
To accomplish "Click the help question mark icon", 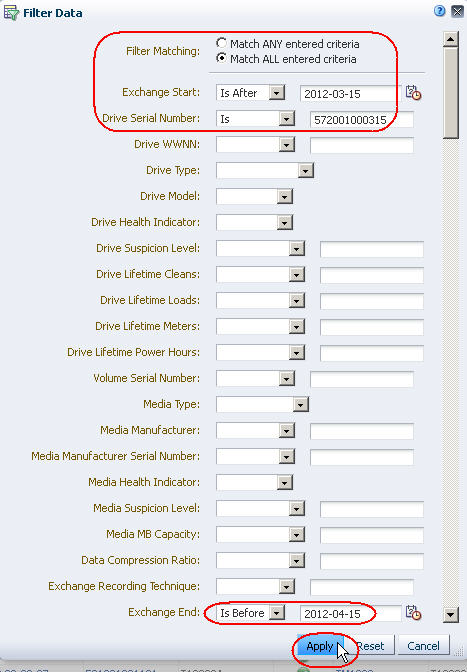I will [440, 12].
